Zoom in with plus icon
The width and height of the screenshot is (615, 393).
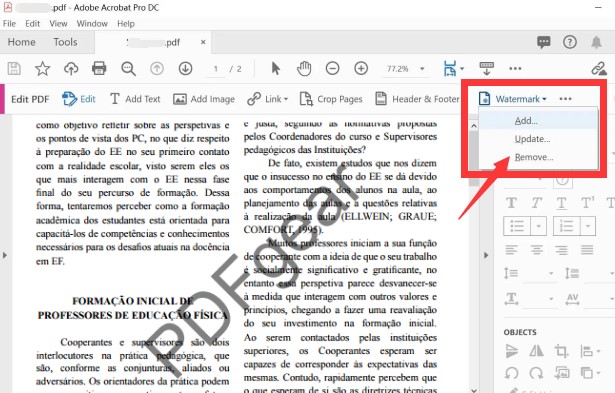pyautogui.click(x=361, y=69)
